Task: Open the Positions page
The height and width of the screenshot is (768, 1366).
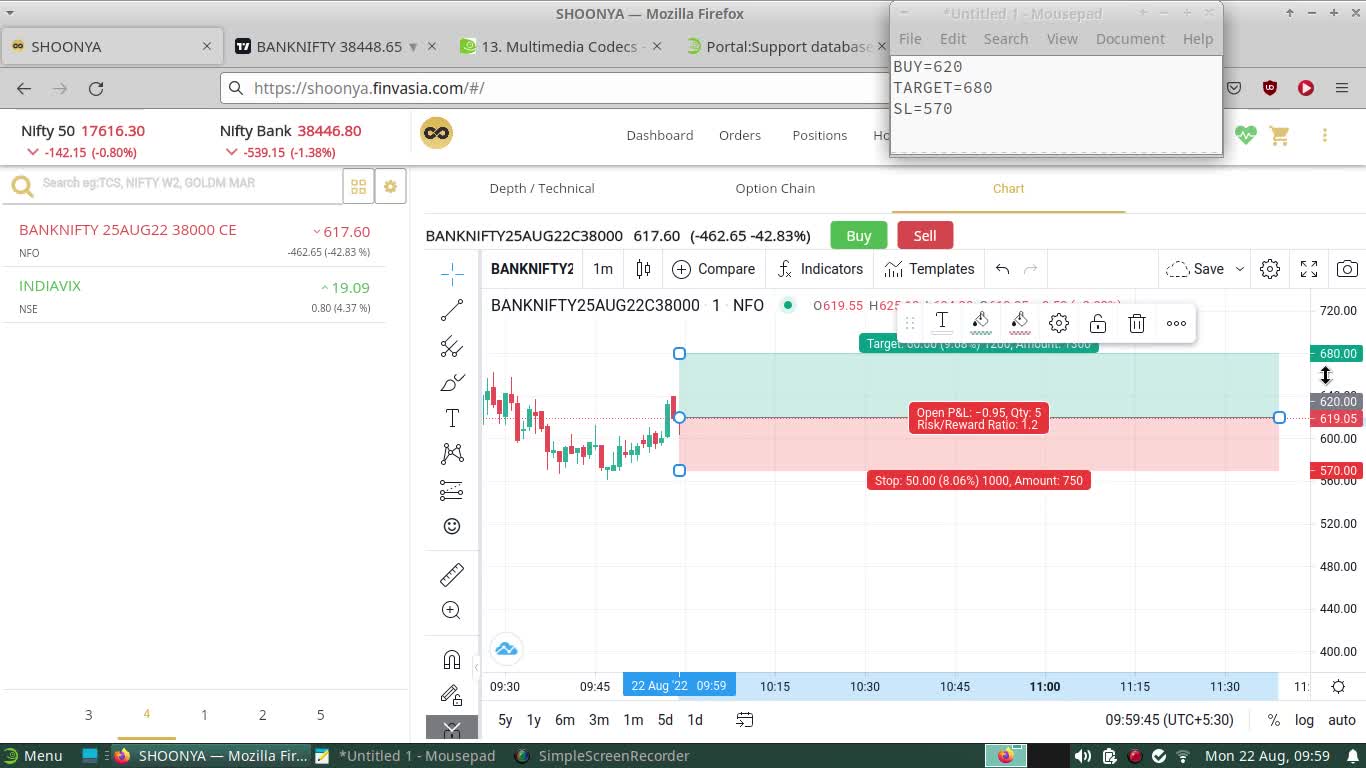Action: (820, 135)
